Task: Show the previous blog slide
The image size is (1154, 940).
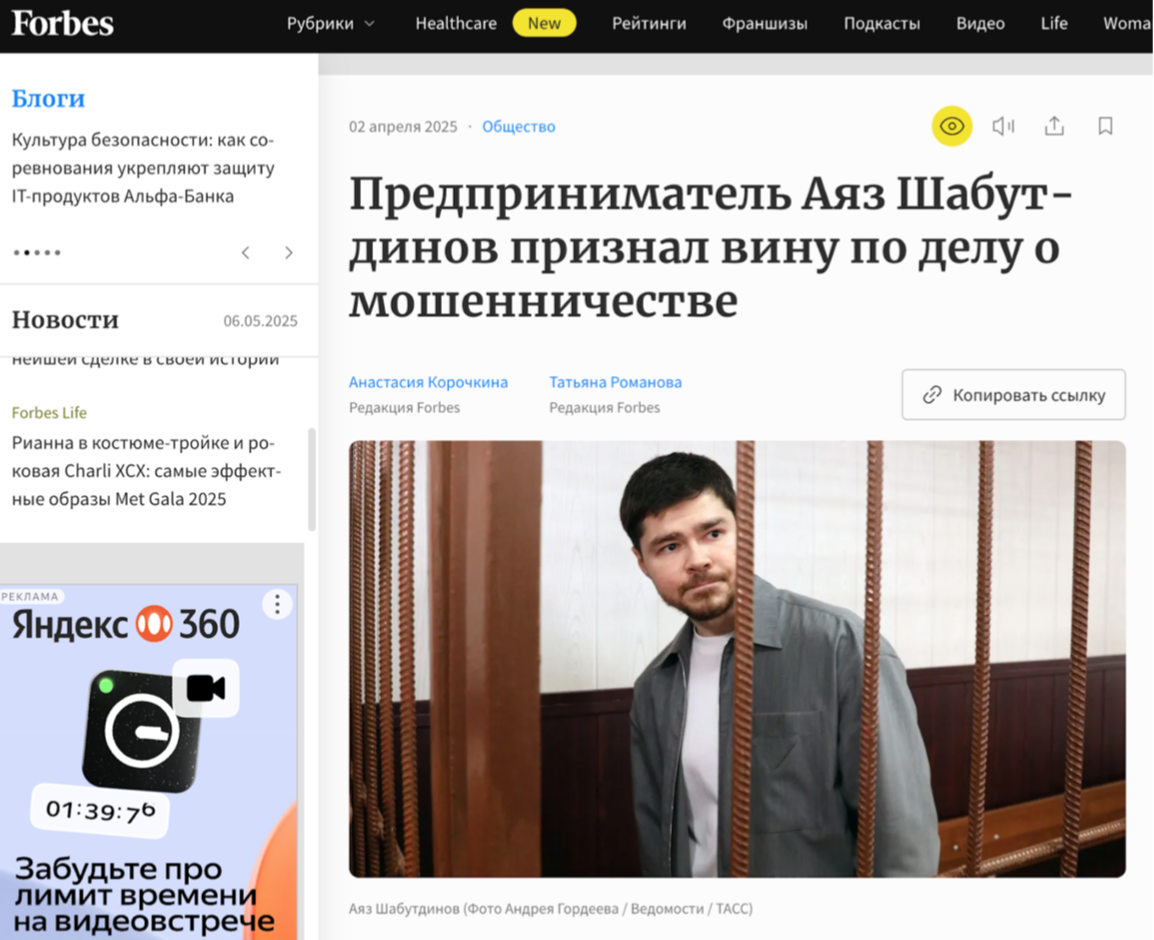Action: 246,252
